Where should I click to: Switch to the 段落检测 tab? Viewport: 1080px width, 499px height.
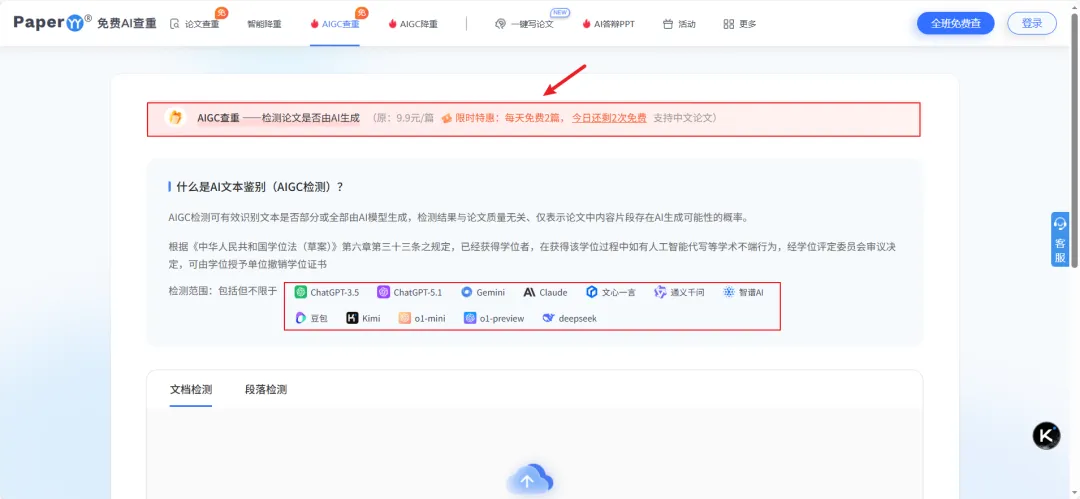[266, 390]
